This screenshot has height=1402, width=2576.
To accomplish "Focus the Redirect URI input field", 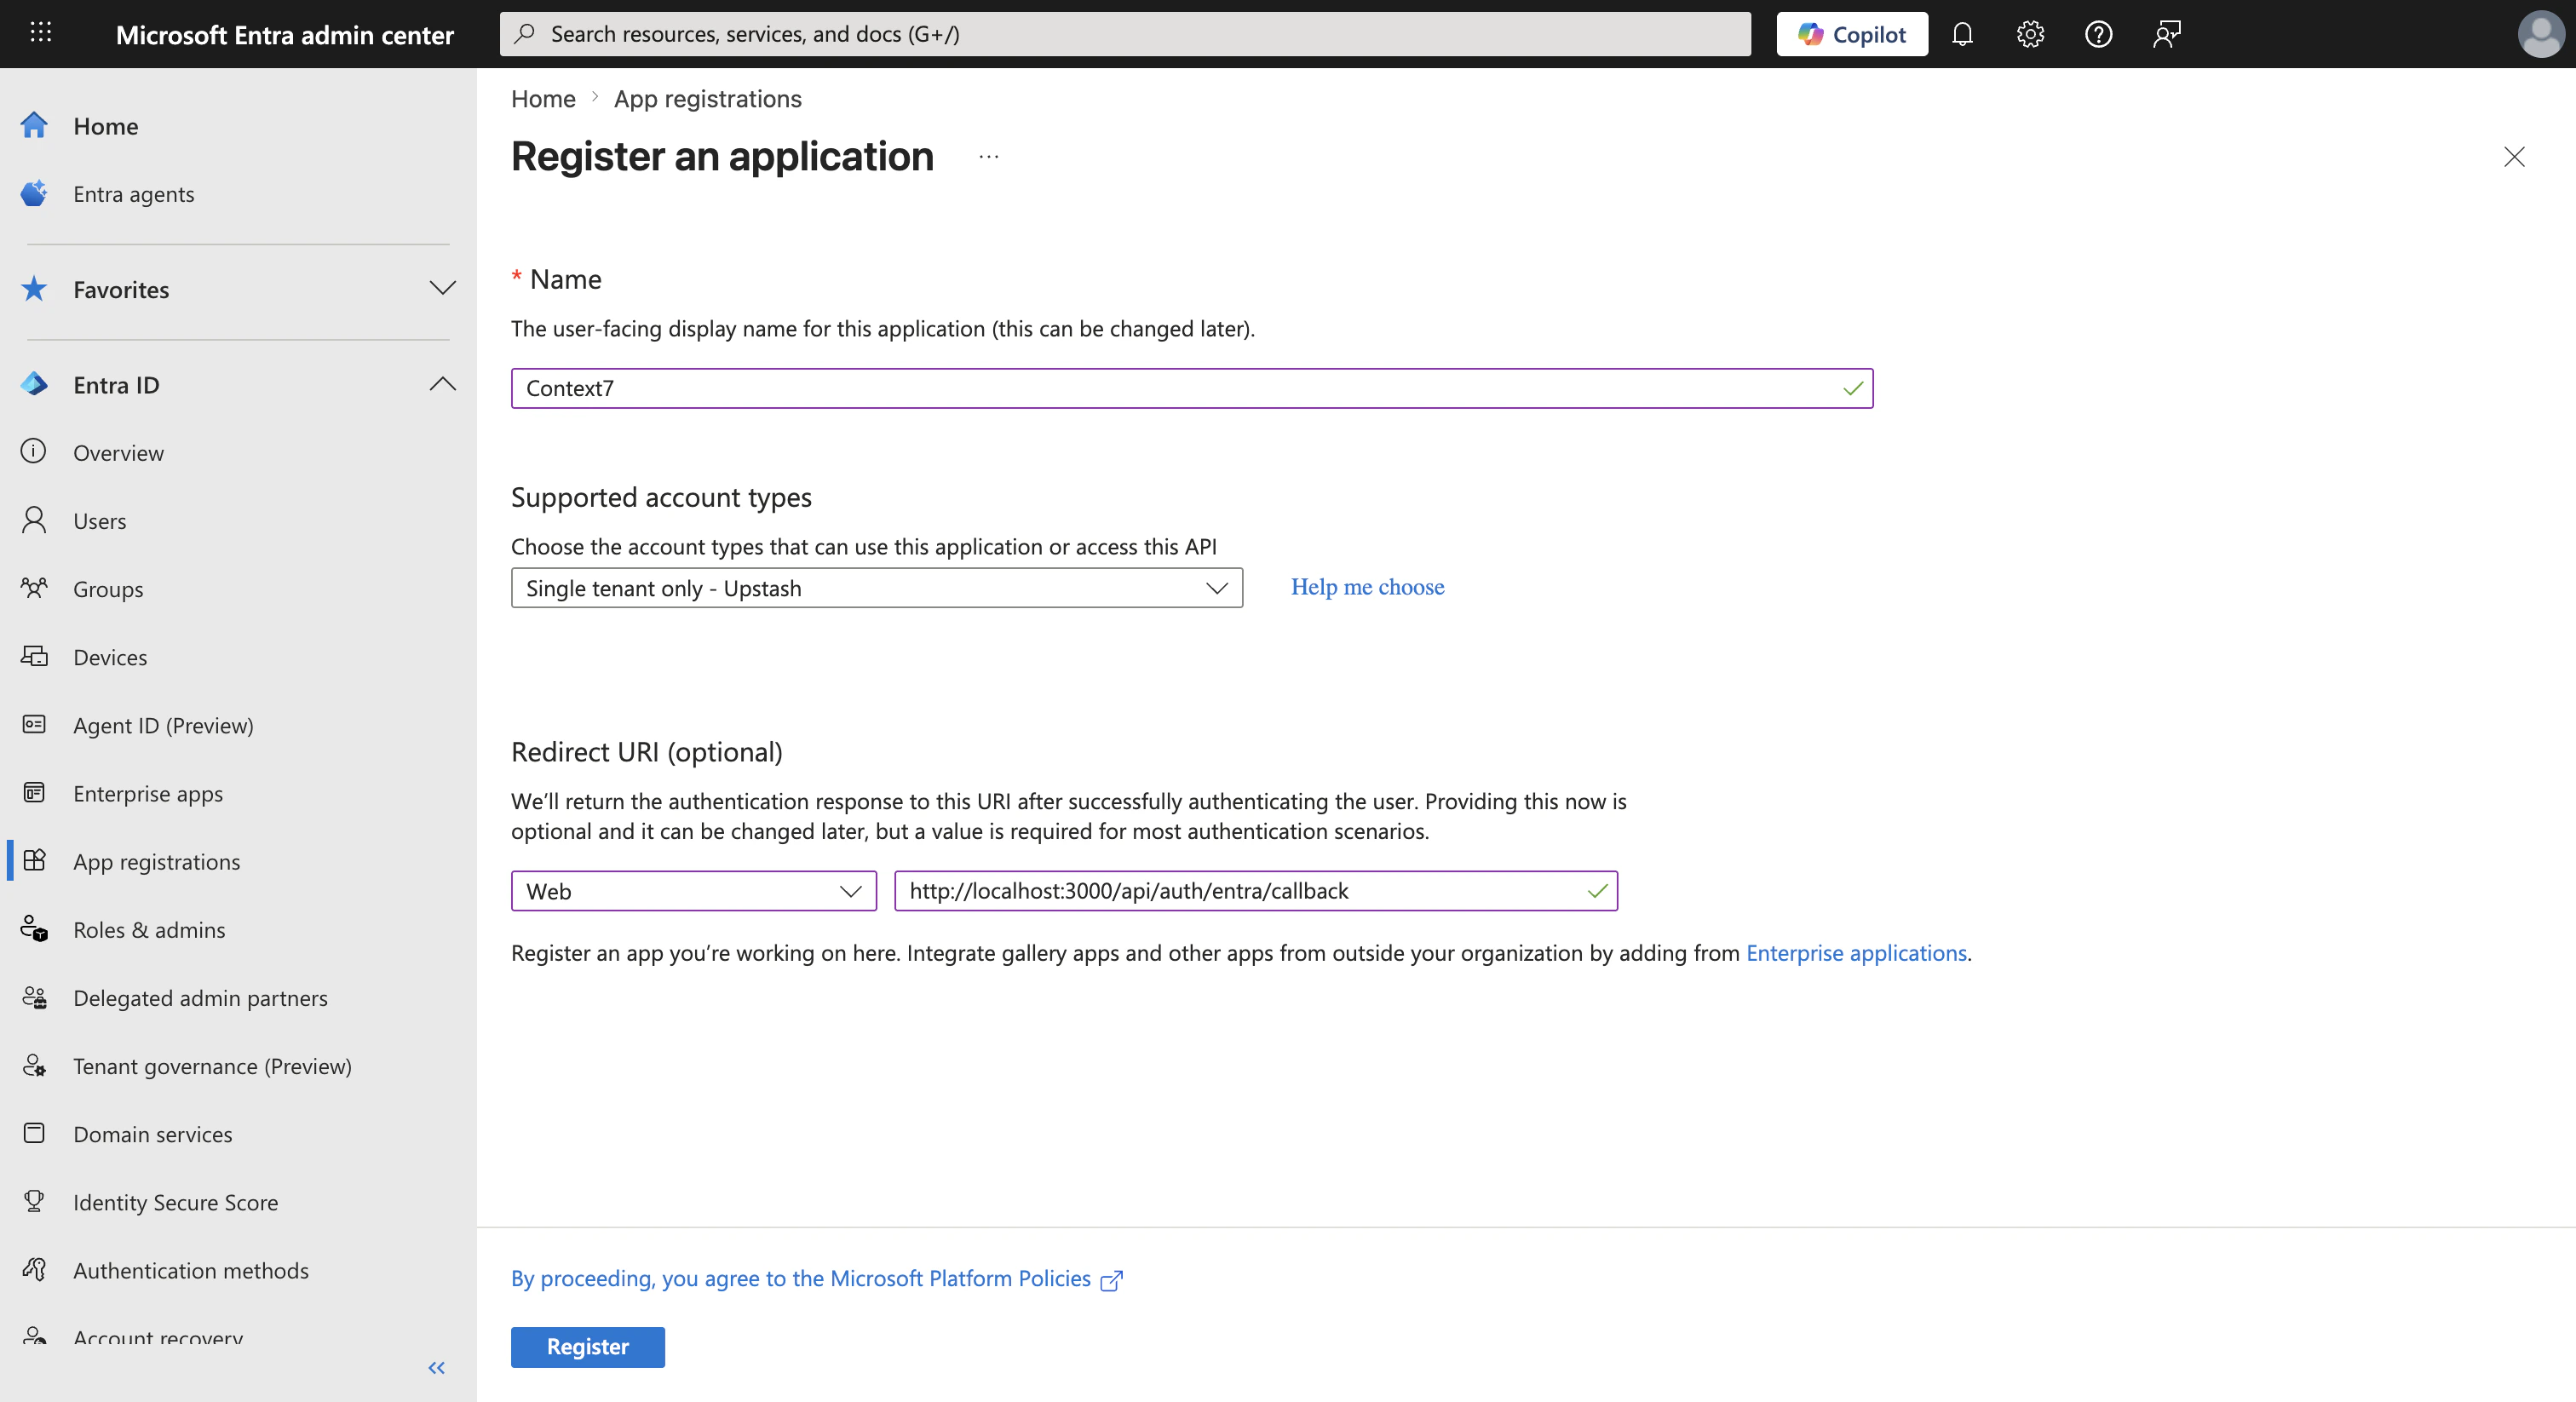I will click(1256, 891).
